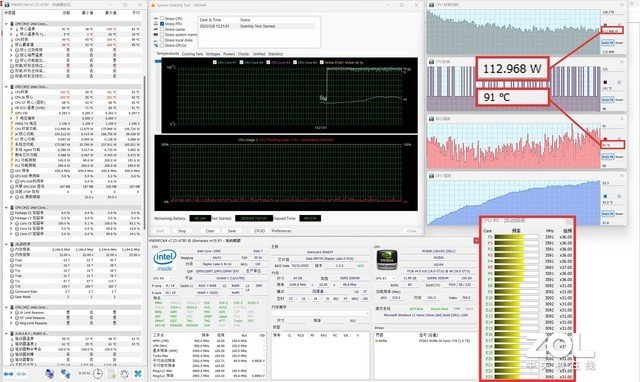Click the Unified tab
Image resolution: width=640 pixels, height=382 pixels.
tap(259, 53)
